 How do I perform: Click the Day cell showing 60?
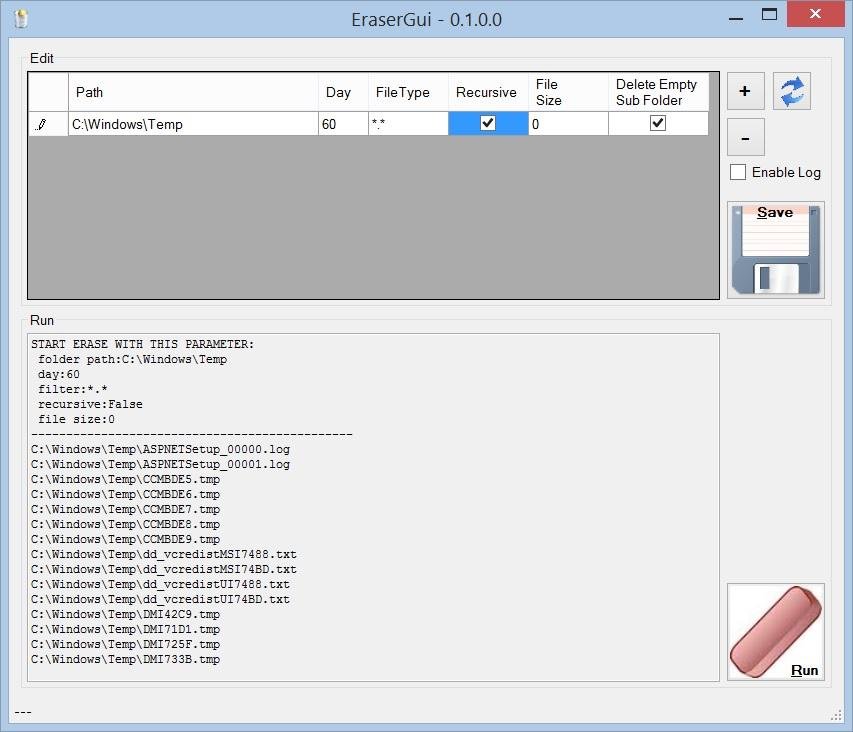point(340,123)
